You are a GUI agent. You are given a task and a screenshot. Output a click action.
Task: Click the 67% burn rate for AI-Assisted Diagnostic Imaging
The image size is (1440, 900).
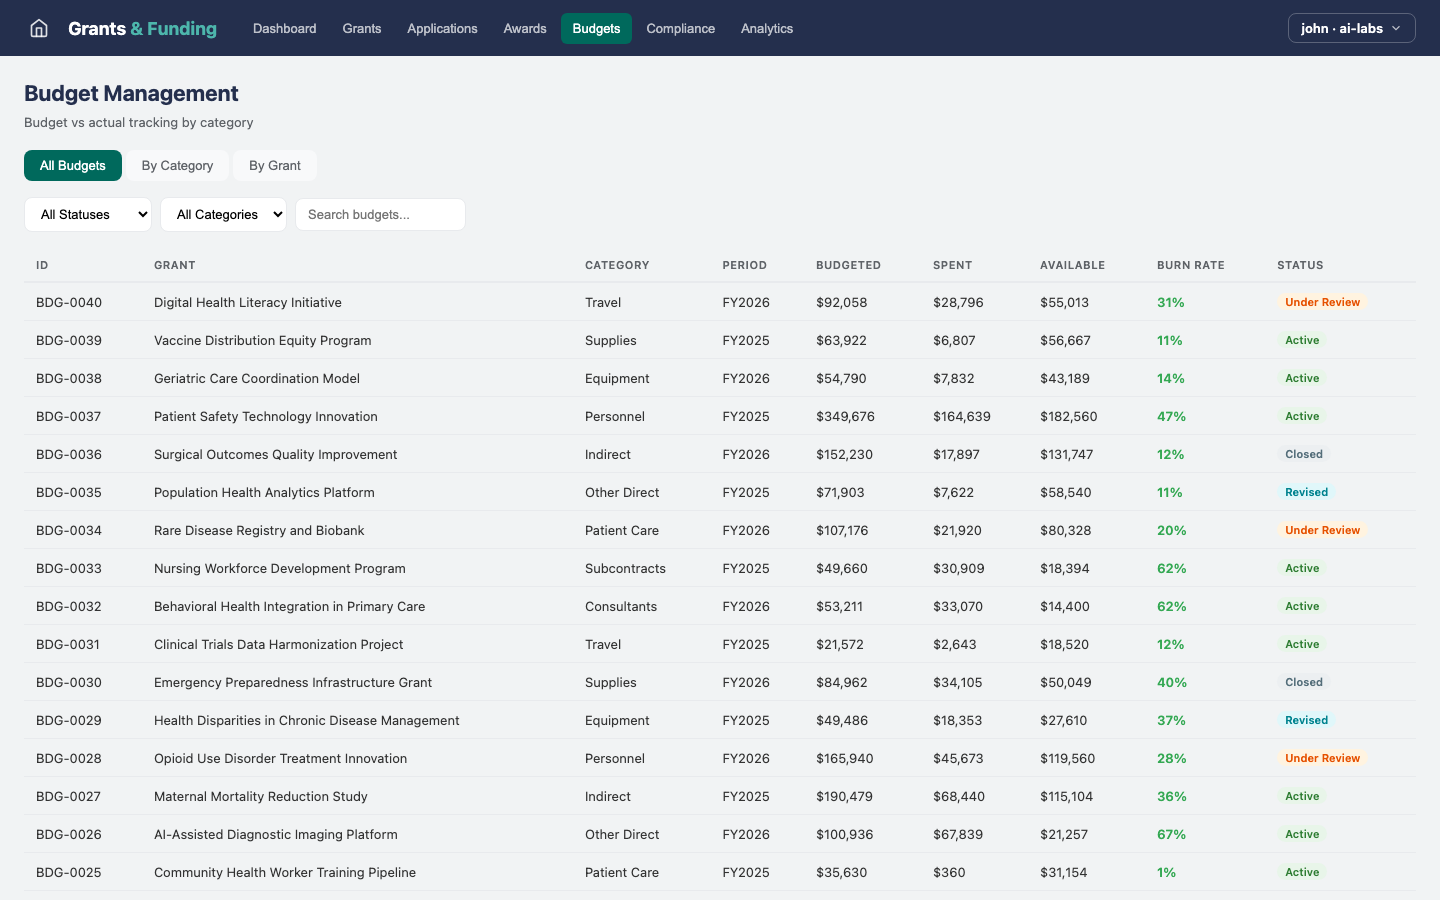pyautogui.click(x=1170, y=834)
